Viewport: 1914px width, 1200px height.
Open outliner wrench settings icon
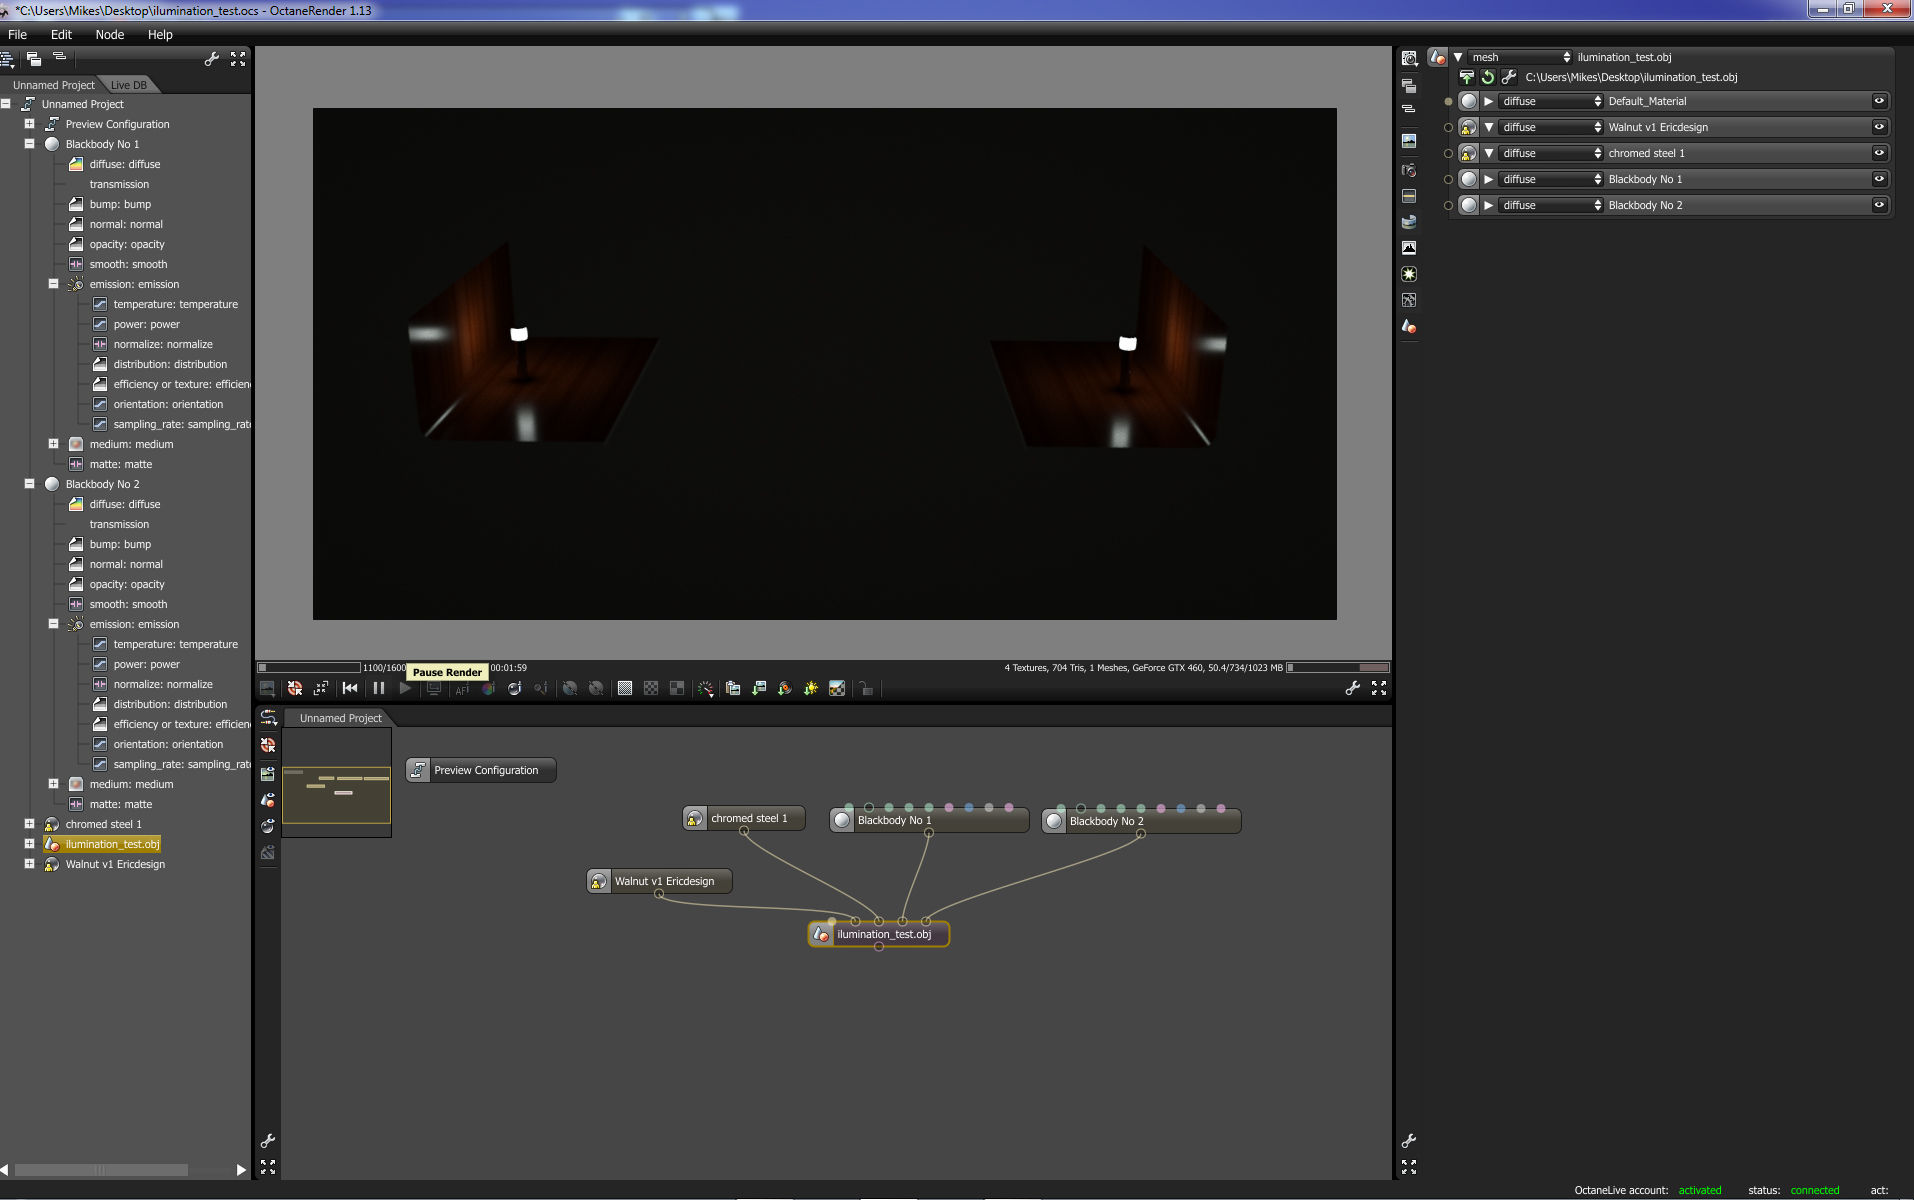click(x=211, y=59)
